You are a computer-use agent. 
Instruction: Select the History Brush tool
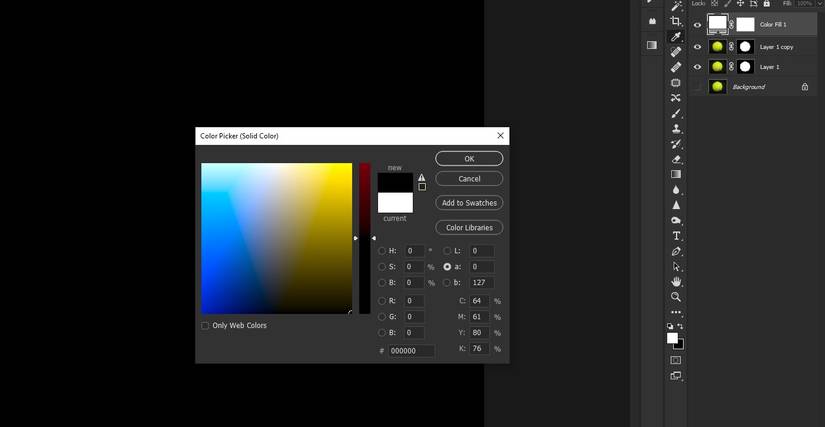(x=676, y=144)
